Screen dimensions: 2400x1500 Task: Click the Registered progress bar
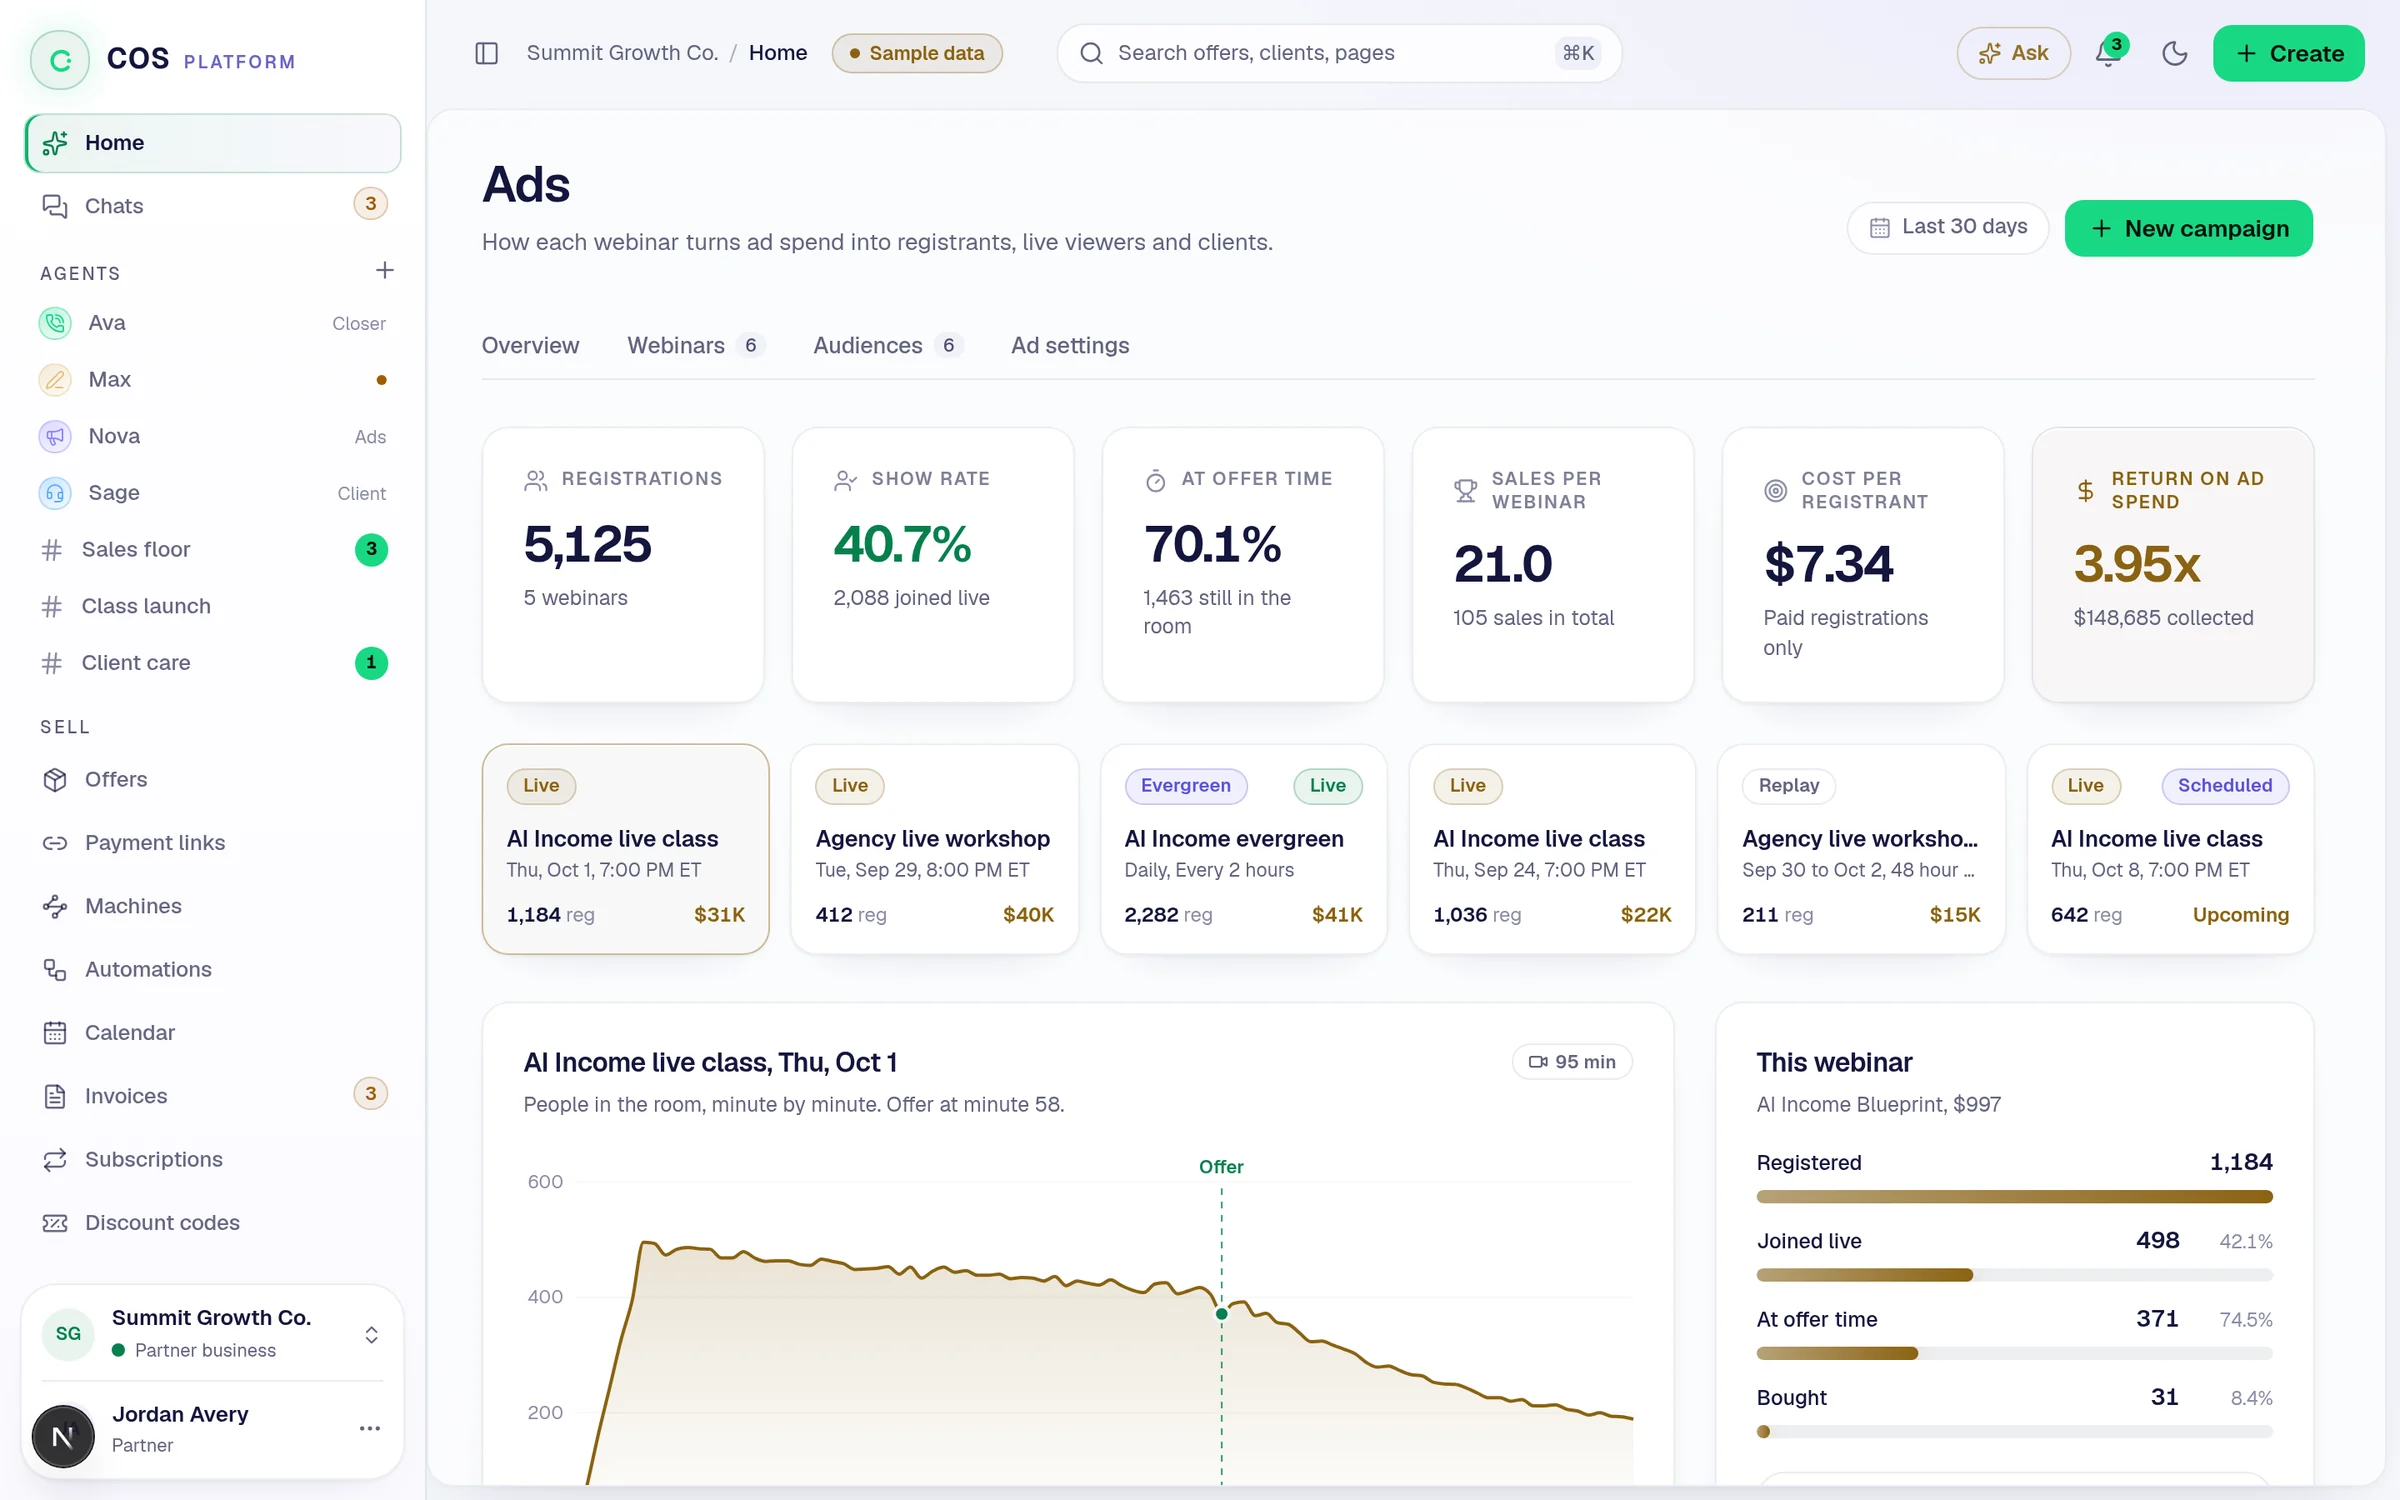(2014, 1197)
